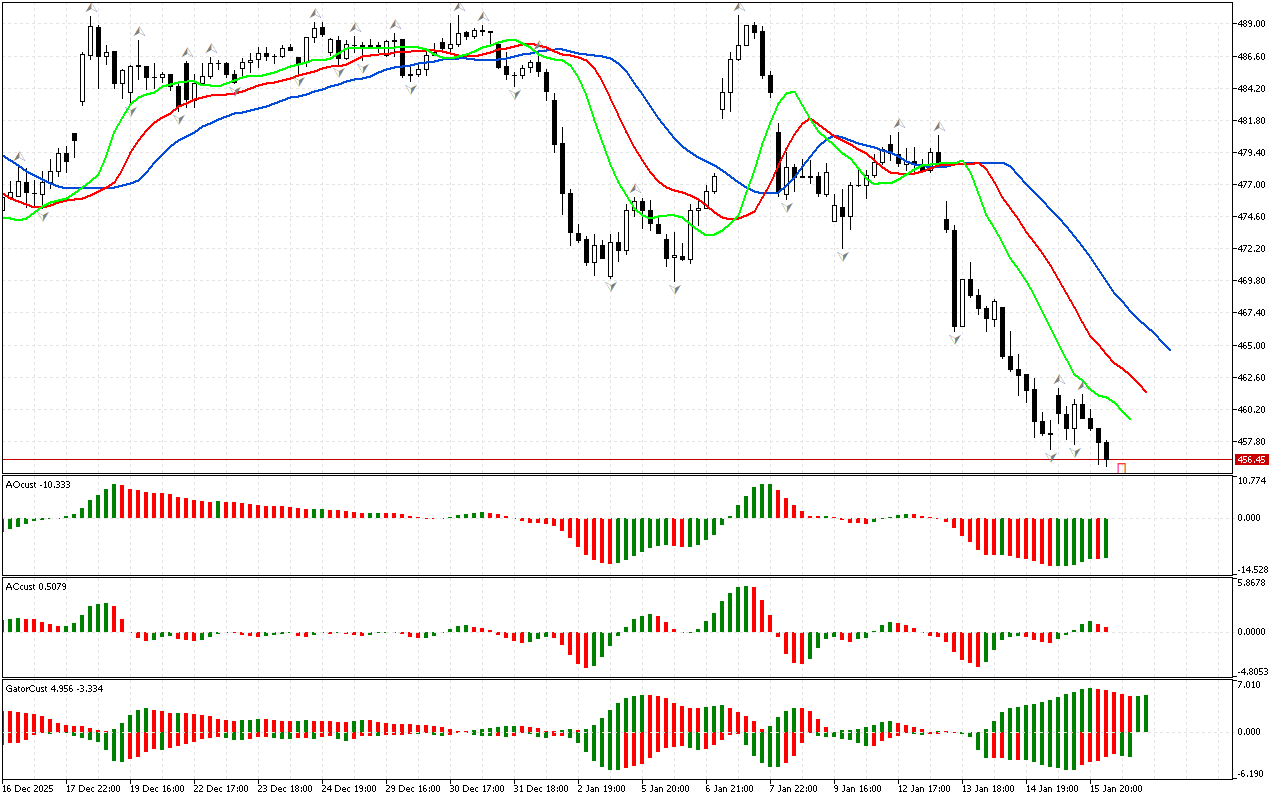Image resolution: width=1280 pixels, height=800 pixels.
Task: Select the AOcust indicator label
Action: click(37, 484)
